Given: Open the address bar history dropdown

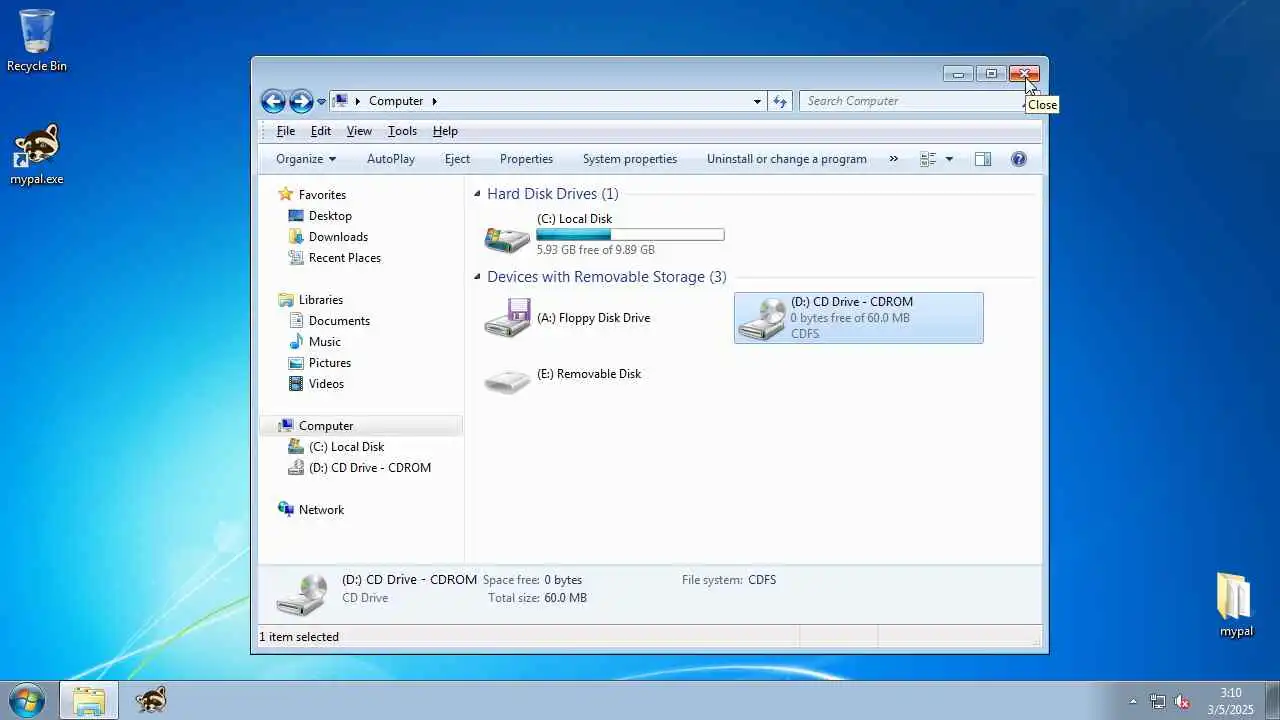Looking at the screenshot, I should pos(757,101).
